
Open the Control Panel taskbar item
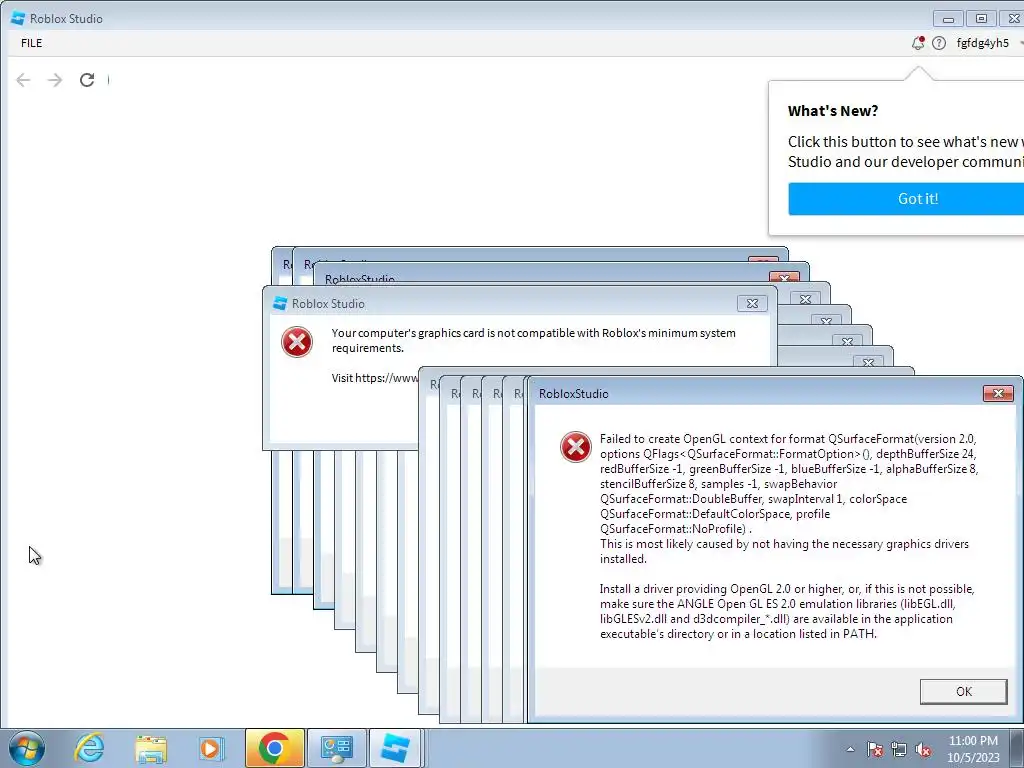(x=336, y=748)
